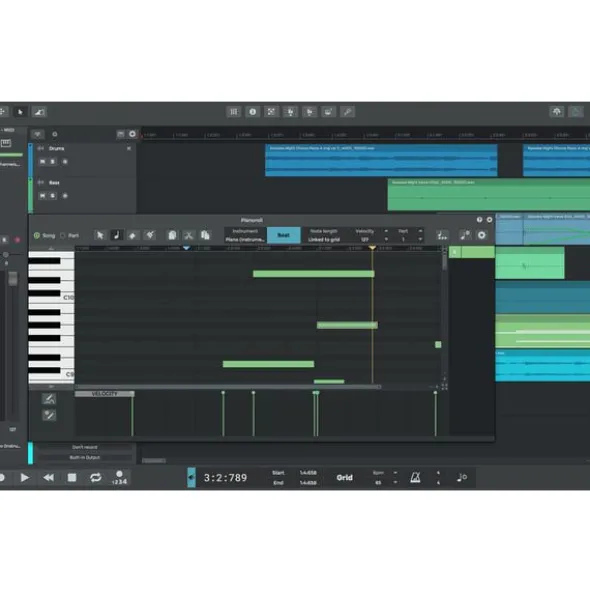Solo the Bass track
Screen dimensions: 590x591
click(53, 196)
